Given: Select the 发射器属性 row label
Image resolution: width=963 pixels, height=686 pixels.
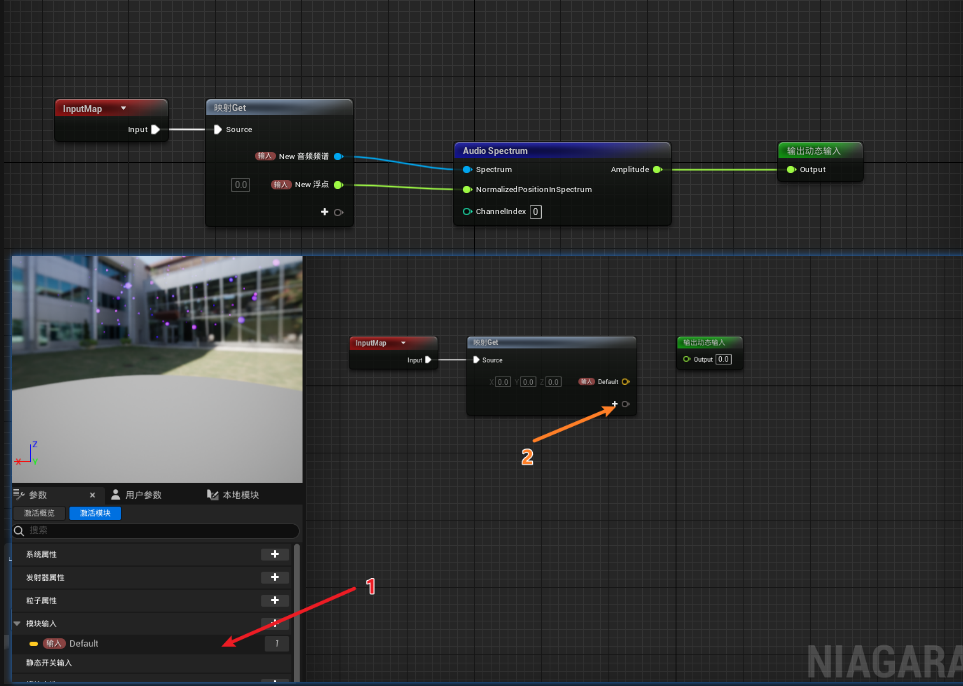Looking at the screenshot, I should [45, 578].
